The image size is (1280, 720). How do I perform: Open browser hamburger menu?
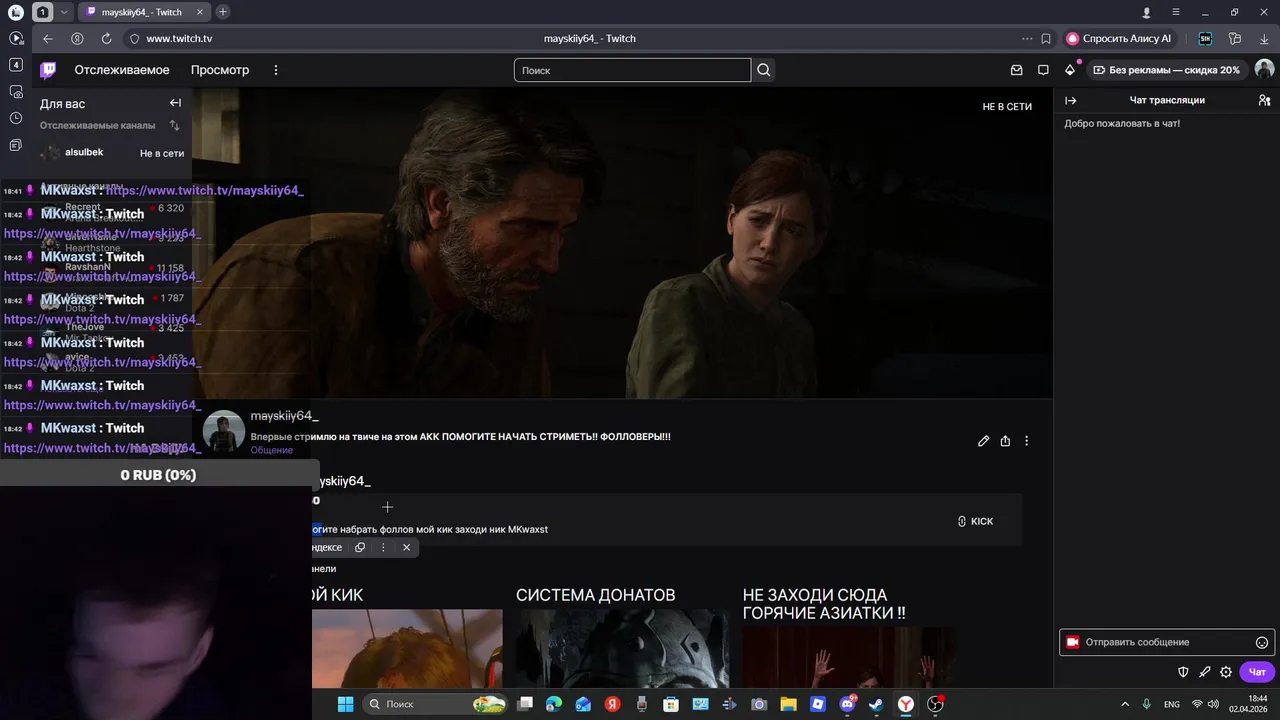tap(1176, 12)
